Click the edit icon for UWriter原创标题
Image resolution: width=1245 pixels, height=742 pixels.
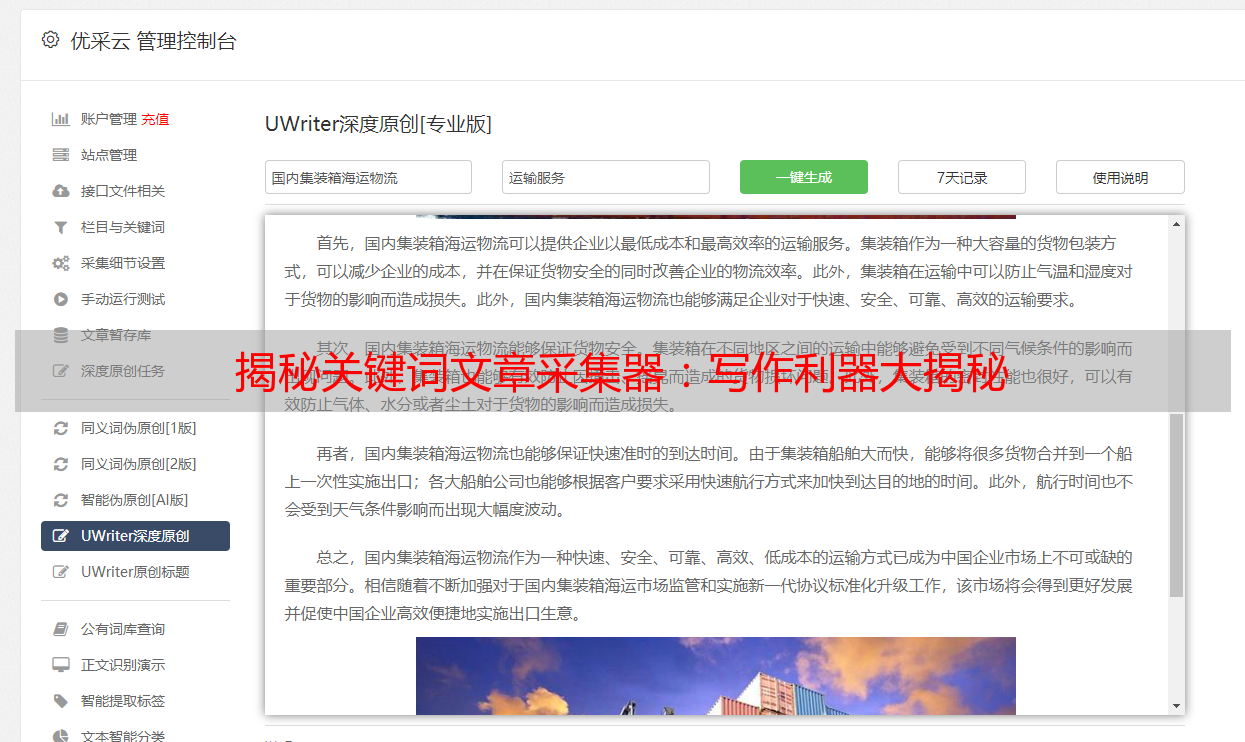[61, 572]
